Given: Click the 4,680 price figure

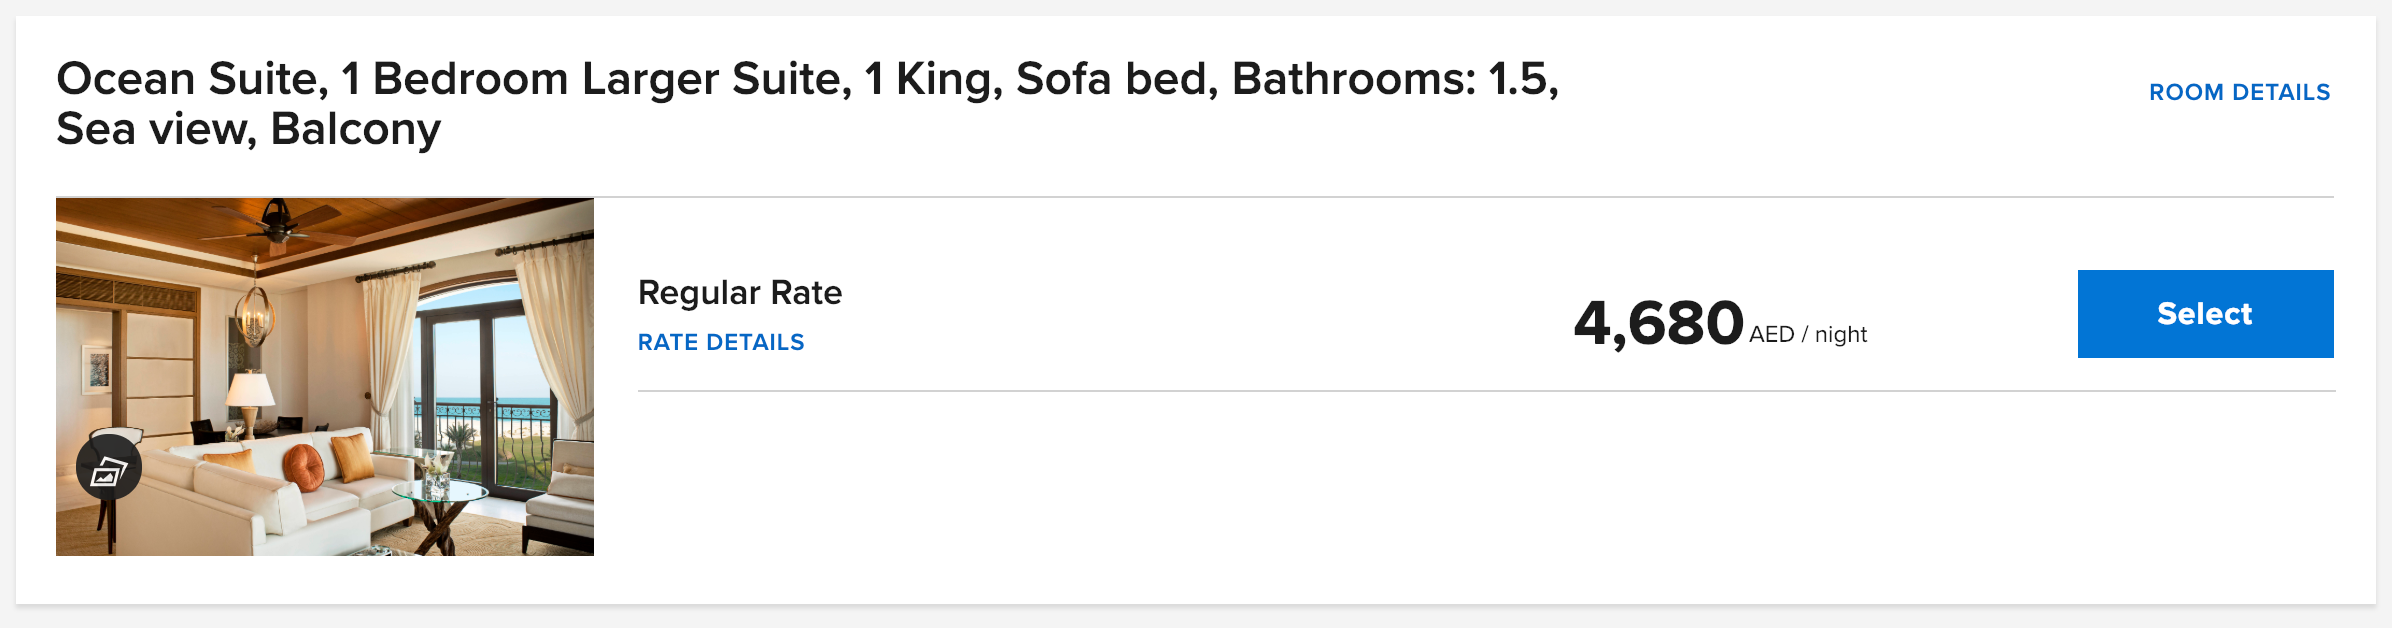Looking at the screenshot, I should click(1657, 323).
